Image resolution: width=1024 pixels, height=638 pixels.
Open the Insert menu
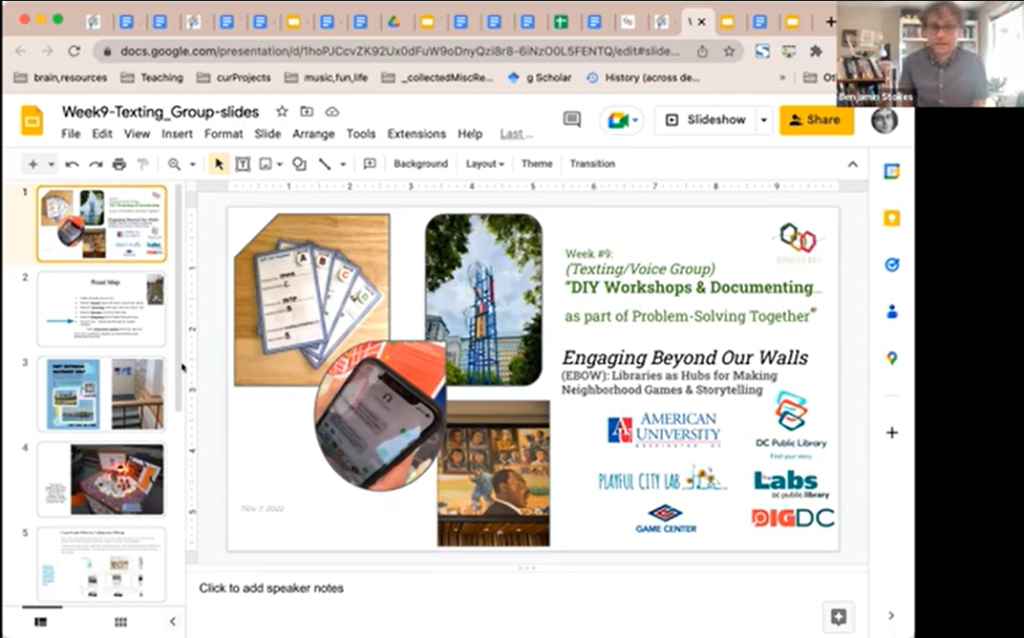177,134
